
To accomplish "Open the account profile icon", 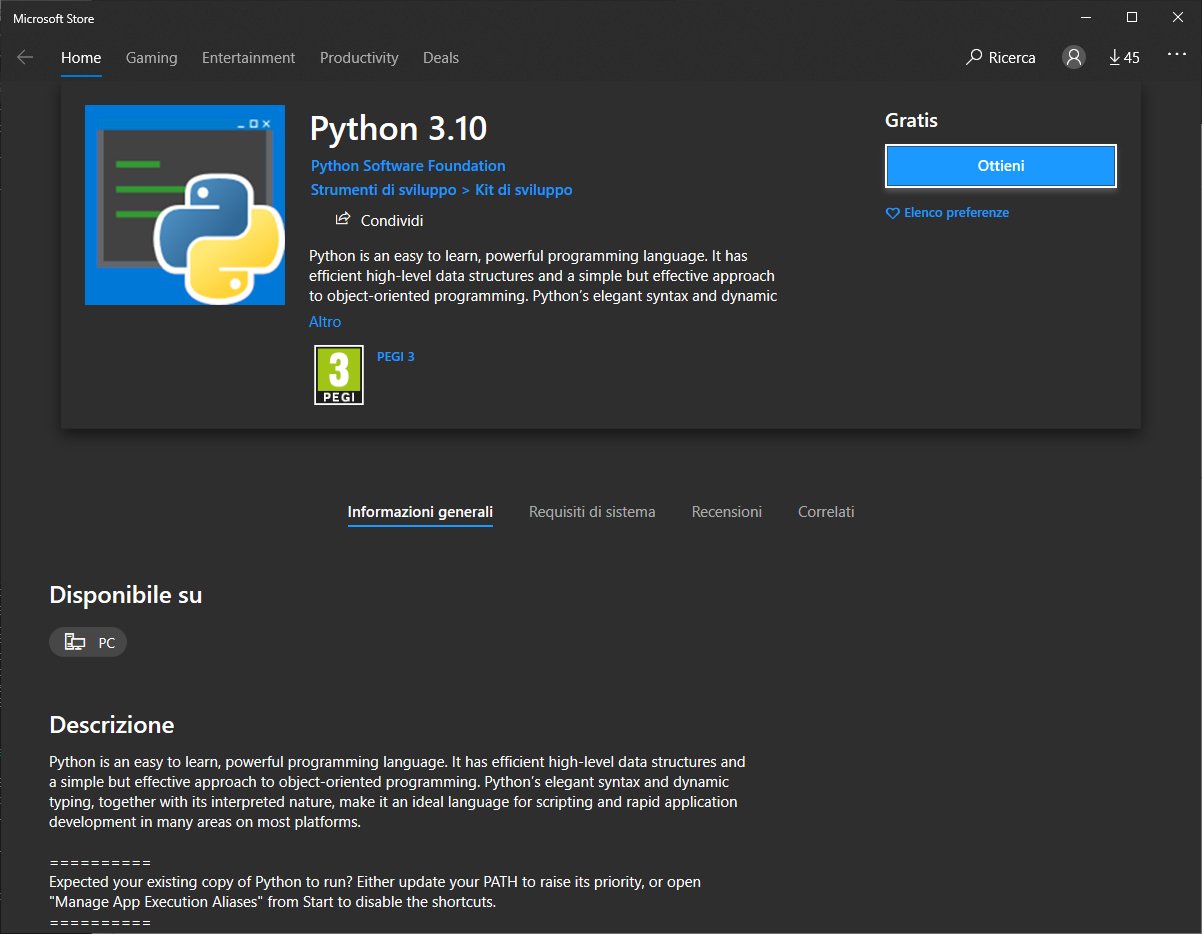I will coord(1074,57).
